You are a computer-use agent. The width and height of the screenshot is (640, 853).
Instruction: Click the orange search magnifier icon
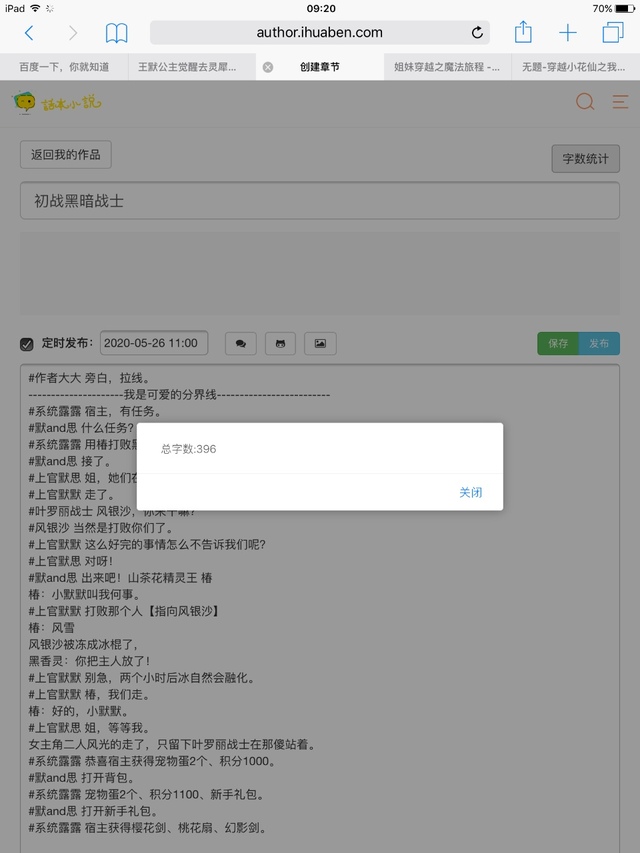585,102
